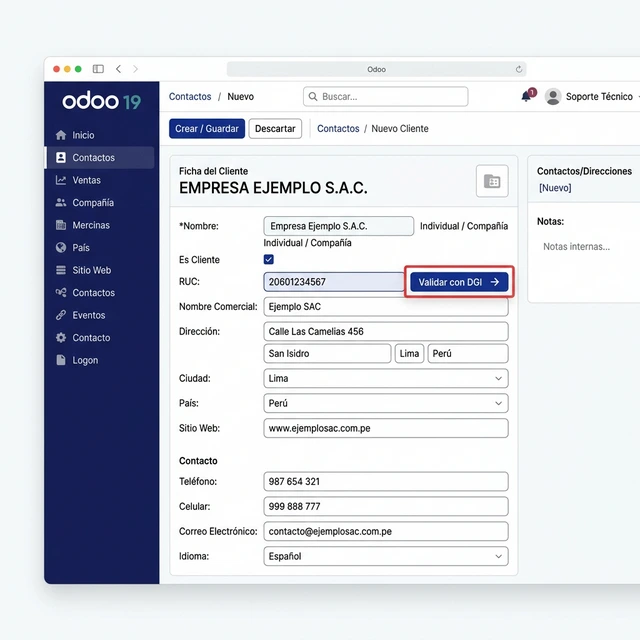Toggle the browser sidebar panel icon
Image resolution: width=640 pixels, height=640 pixels.
[x=98, y=69]
